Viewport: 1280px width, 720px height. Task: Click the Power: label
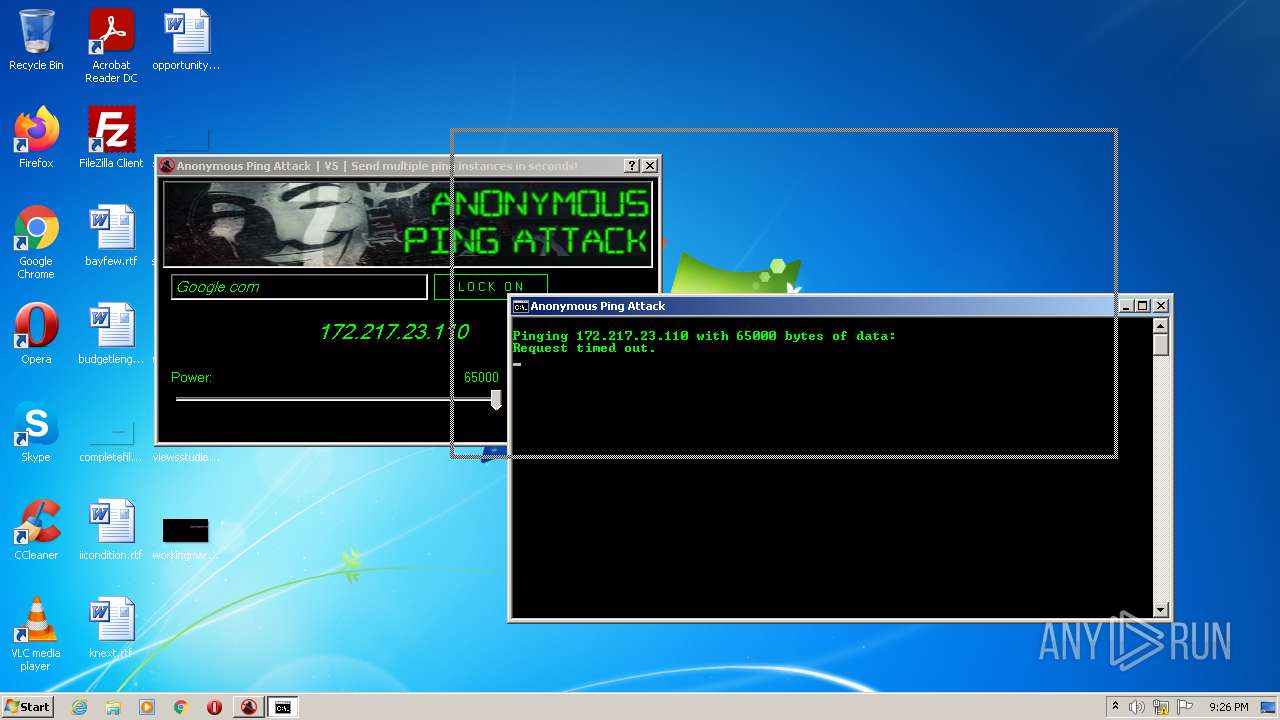tap(191, 378)
